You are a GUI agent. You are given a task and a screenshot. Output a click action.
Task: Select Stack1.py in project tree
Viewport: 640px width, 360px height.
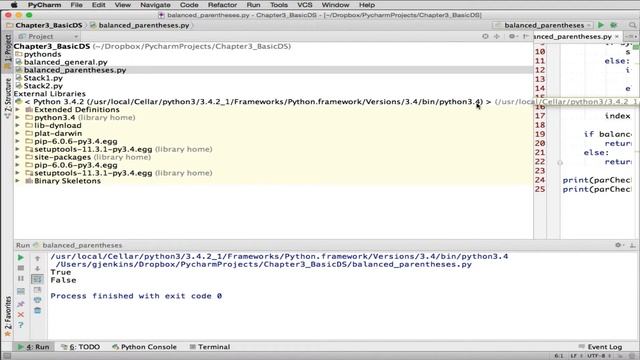43,78
